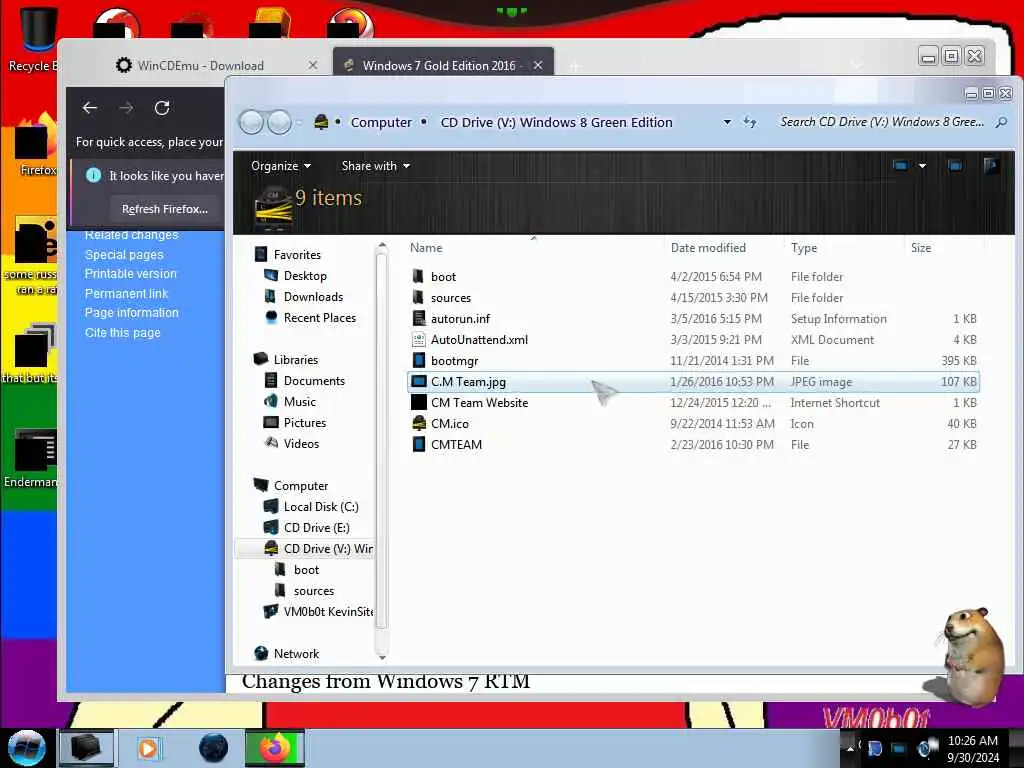Viewport: 1024px width, 768px height.
Task: Click Computer in the address breadcrumb
Action: click(381, 122)
